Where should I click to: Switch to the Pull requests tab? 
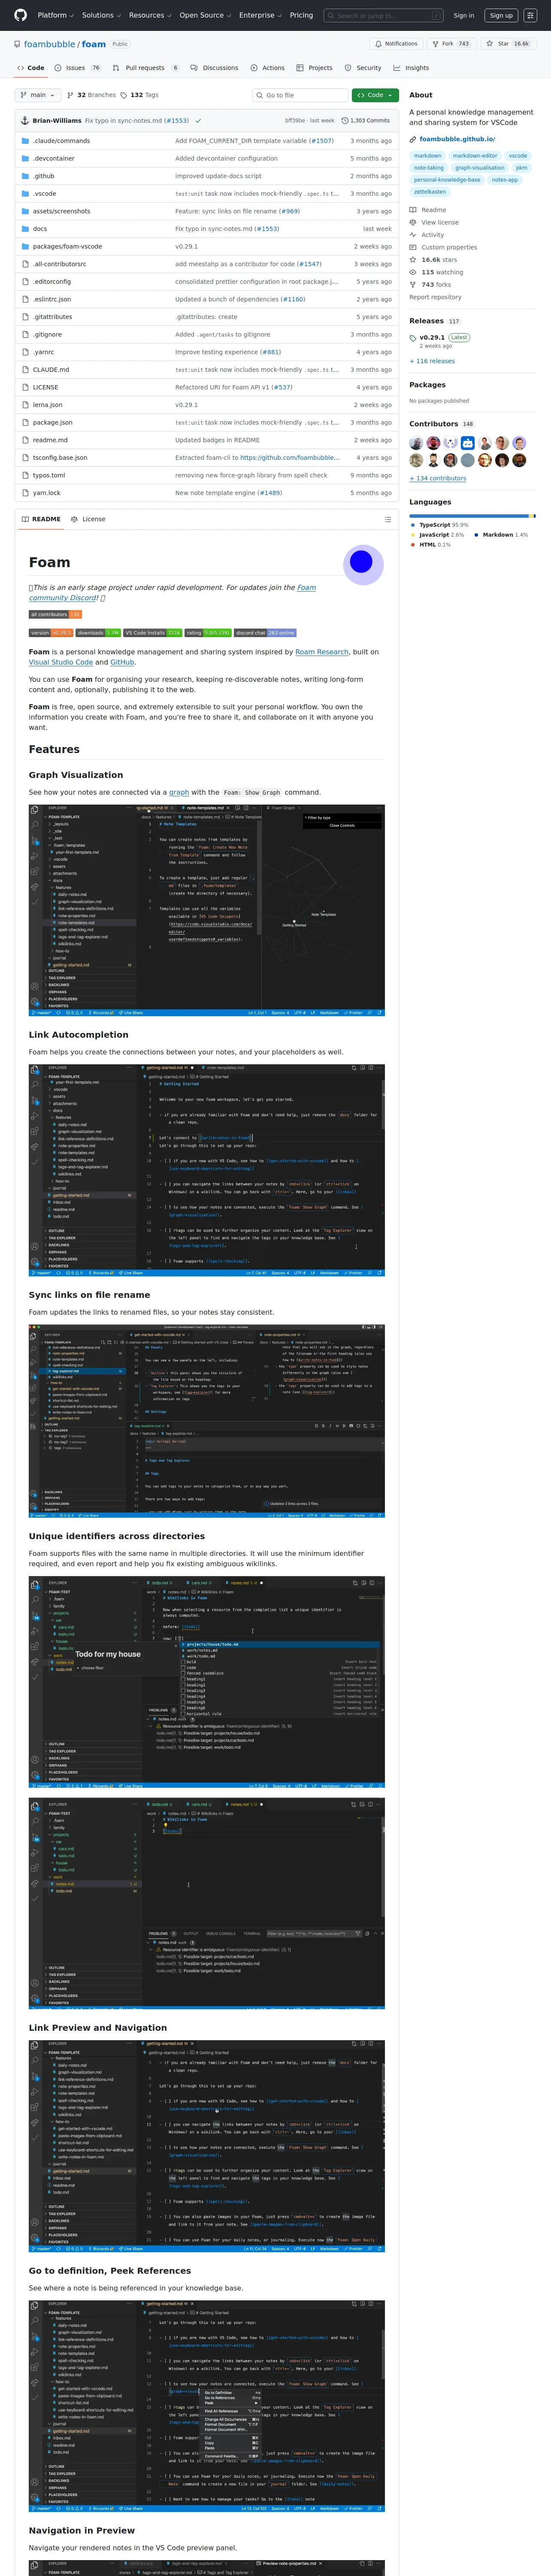point(147,68)
